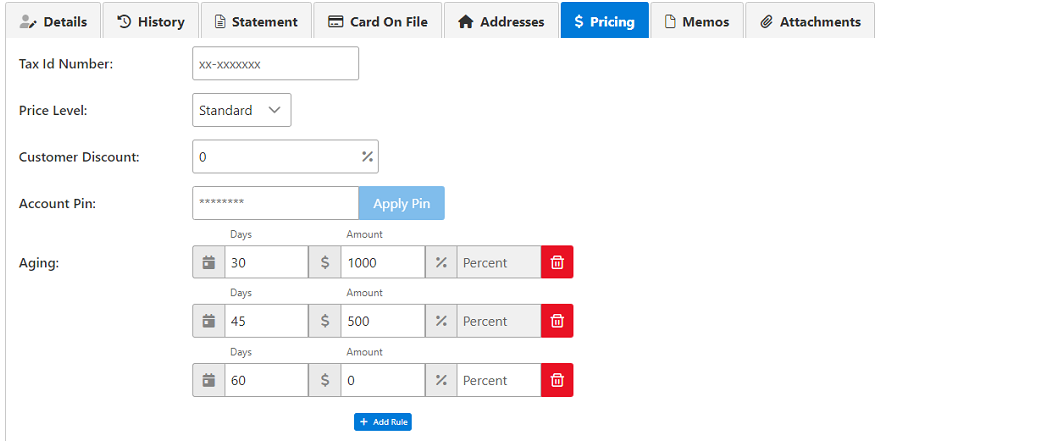Add a new aging rule
The image size is (1062, 441).
click(382, 422)
